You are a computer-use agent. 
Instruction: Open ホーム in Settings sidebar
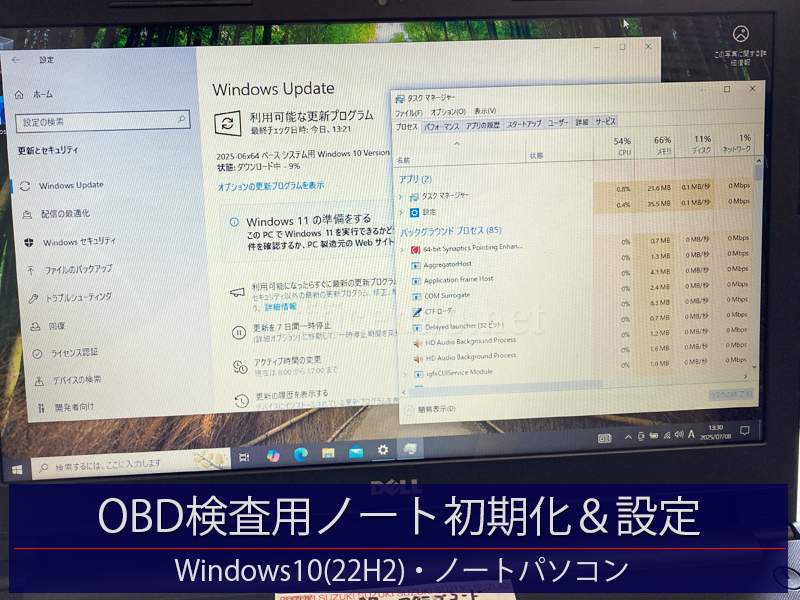coord(35,94)
